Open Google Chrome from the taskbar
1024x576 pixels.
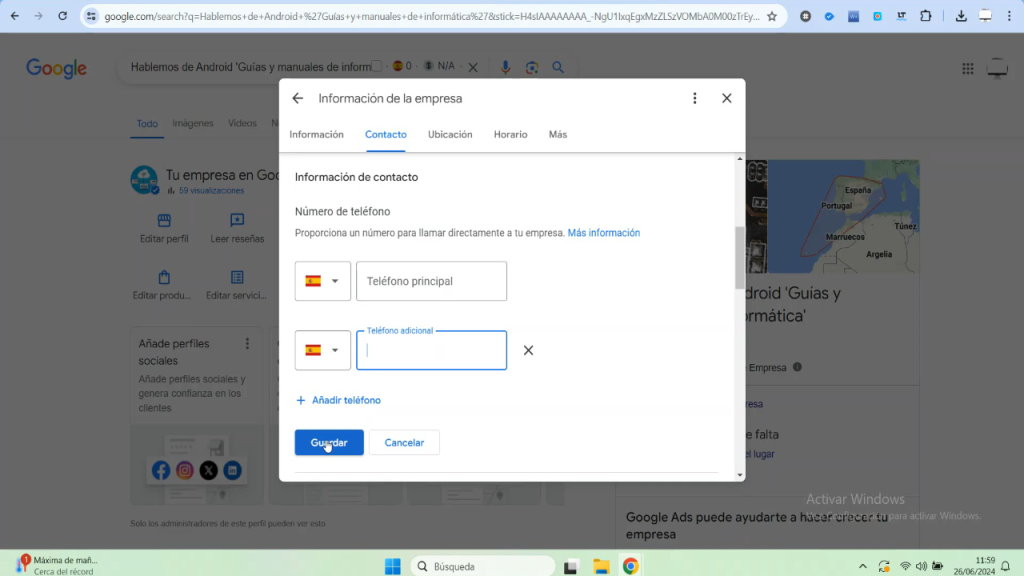[629, 565]
